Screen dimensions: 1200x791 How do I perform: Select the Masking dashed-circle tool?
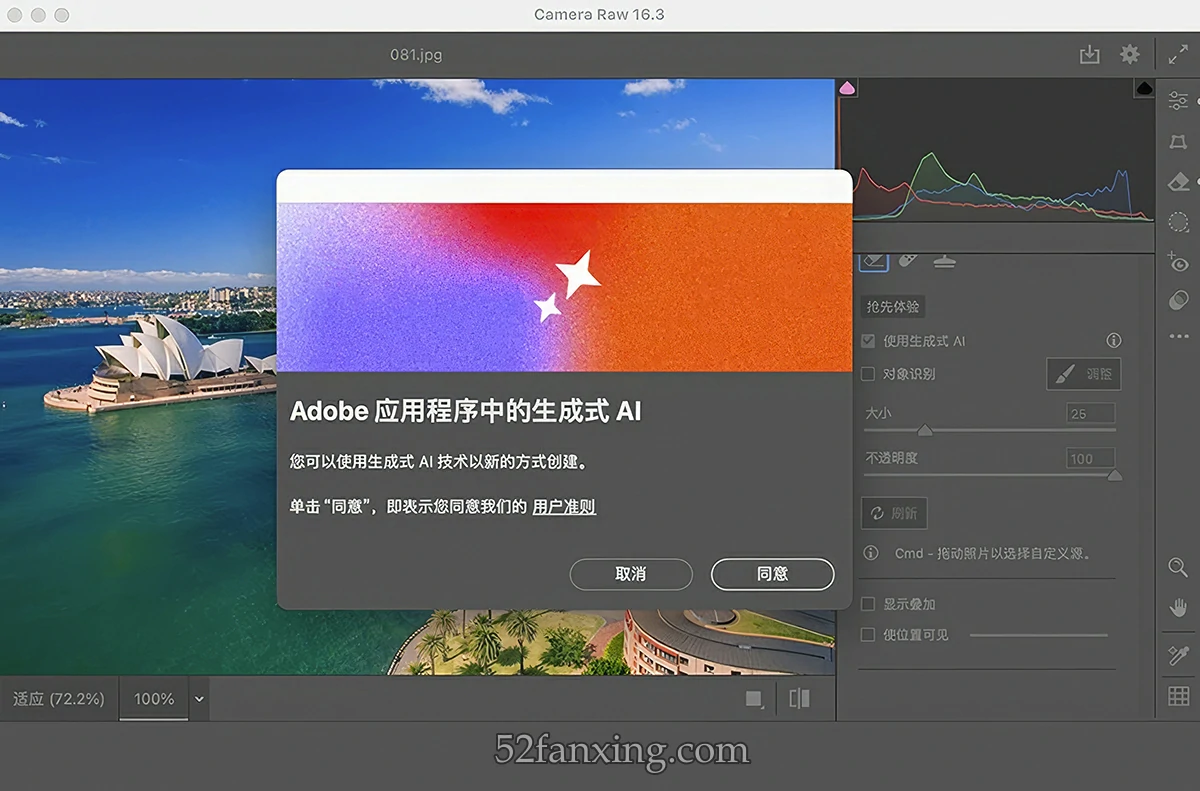click(1178, 222)
